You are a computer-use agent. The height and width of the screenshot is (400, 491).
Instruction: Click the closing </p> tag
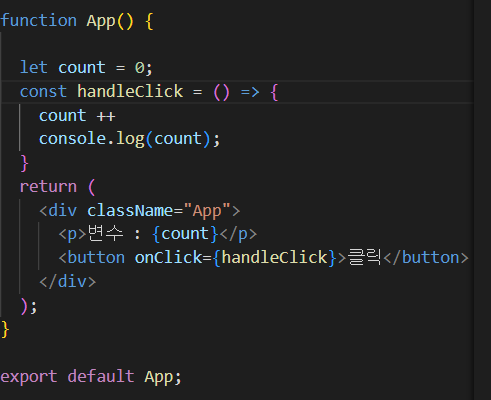(x=239, y=234)
